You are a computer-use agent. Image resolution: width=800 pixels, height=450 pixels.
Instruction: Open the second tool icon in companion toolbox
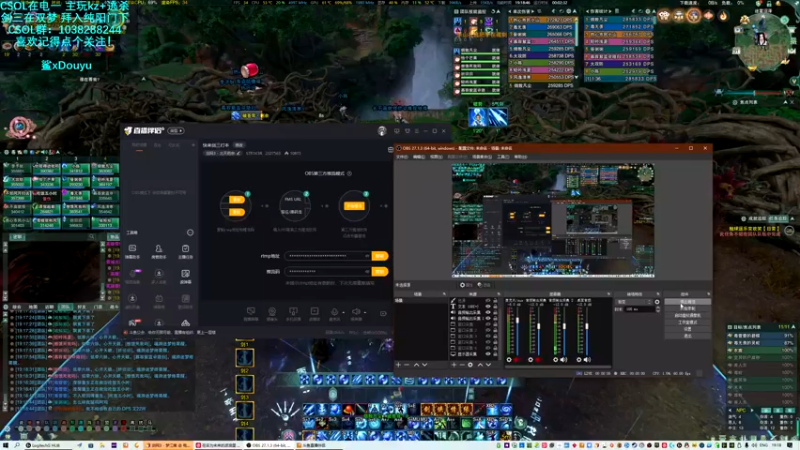(x=159, y=248)
